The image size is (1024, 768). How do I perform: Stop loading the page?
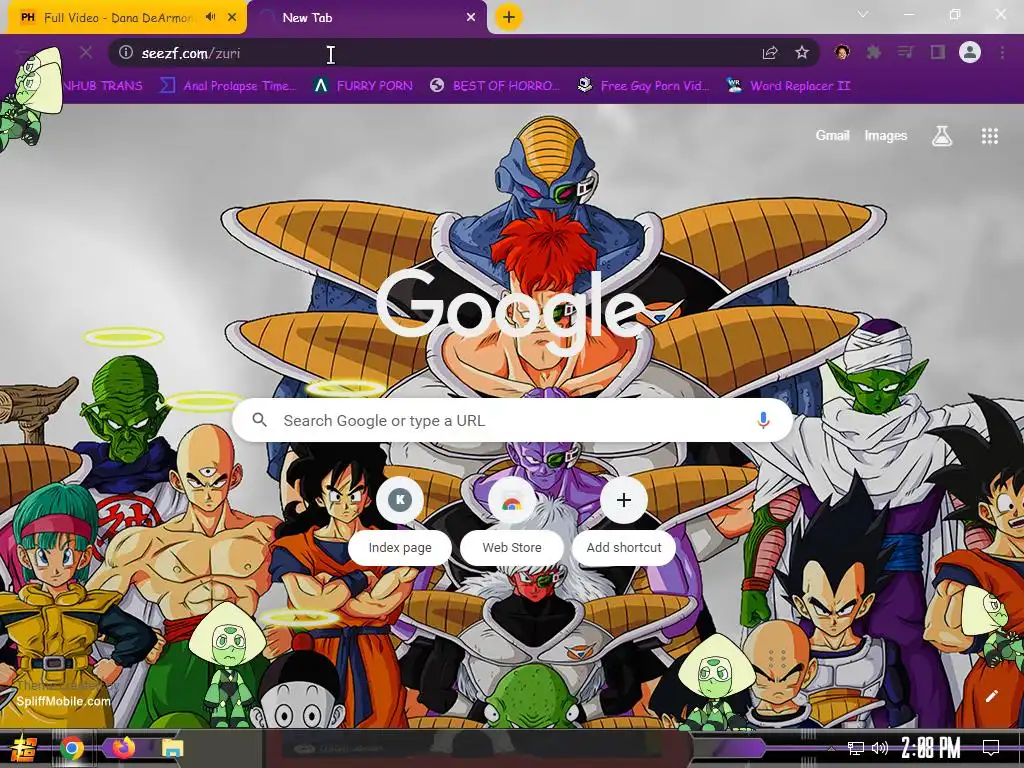[86, 53]
